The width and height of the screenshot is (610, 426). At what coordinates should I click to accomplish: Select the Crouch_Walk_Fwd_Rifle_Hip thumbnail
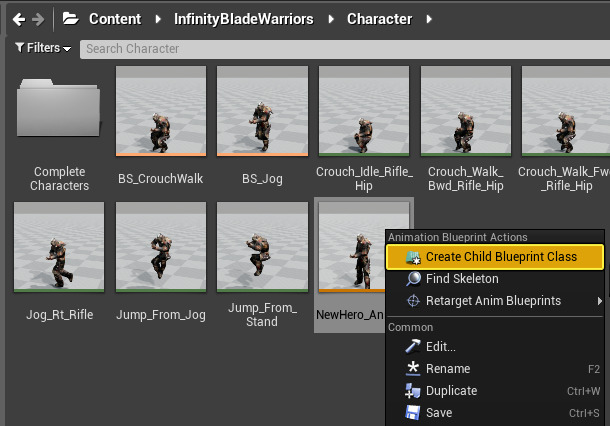(x=566, y=111)
